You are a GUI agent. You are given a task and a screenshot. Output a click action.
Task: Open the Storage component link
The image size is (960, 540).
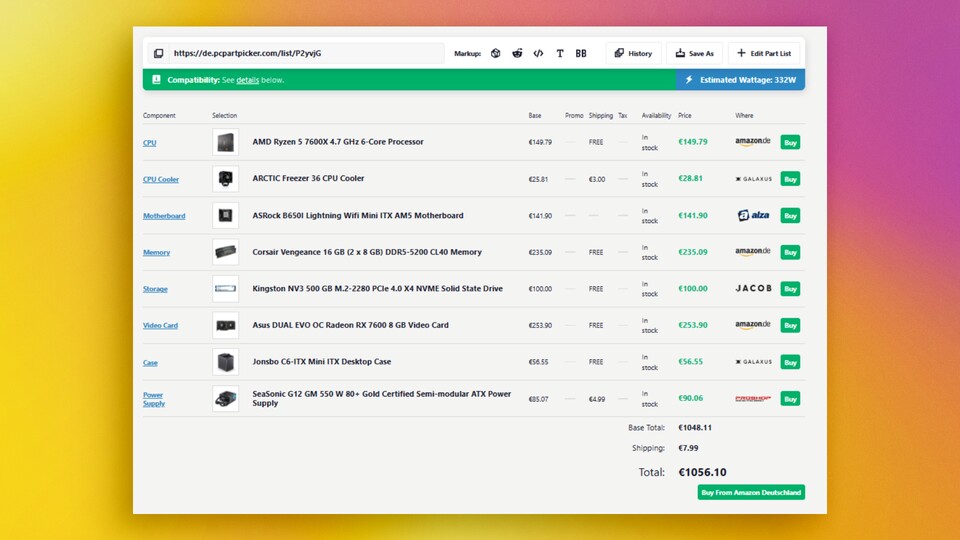click(155, 289)
